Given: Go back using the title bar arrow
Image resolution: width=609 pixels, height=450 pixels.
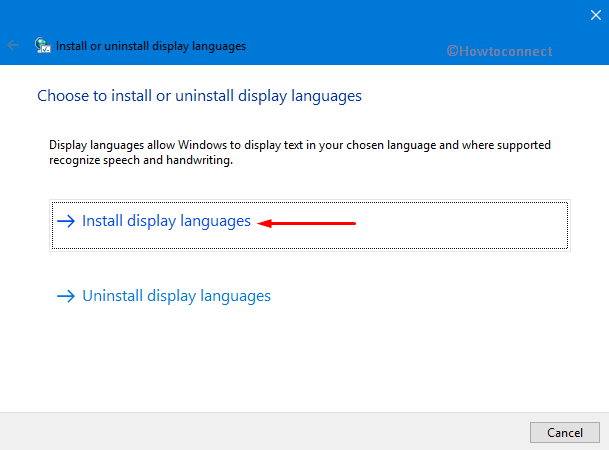Looking at the screenshot, I should [13, 45].
